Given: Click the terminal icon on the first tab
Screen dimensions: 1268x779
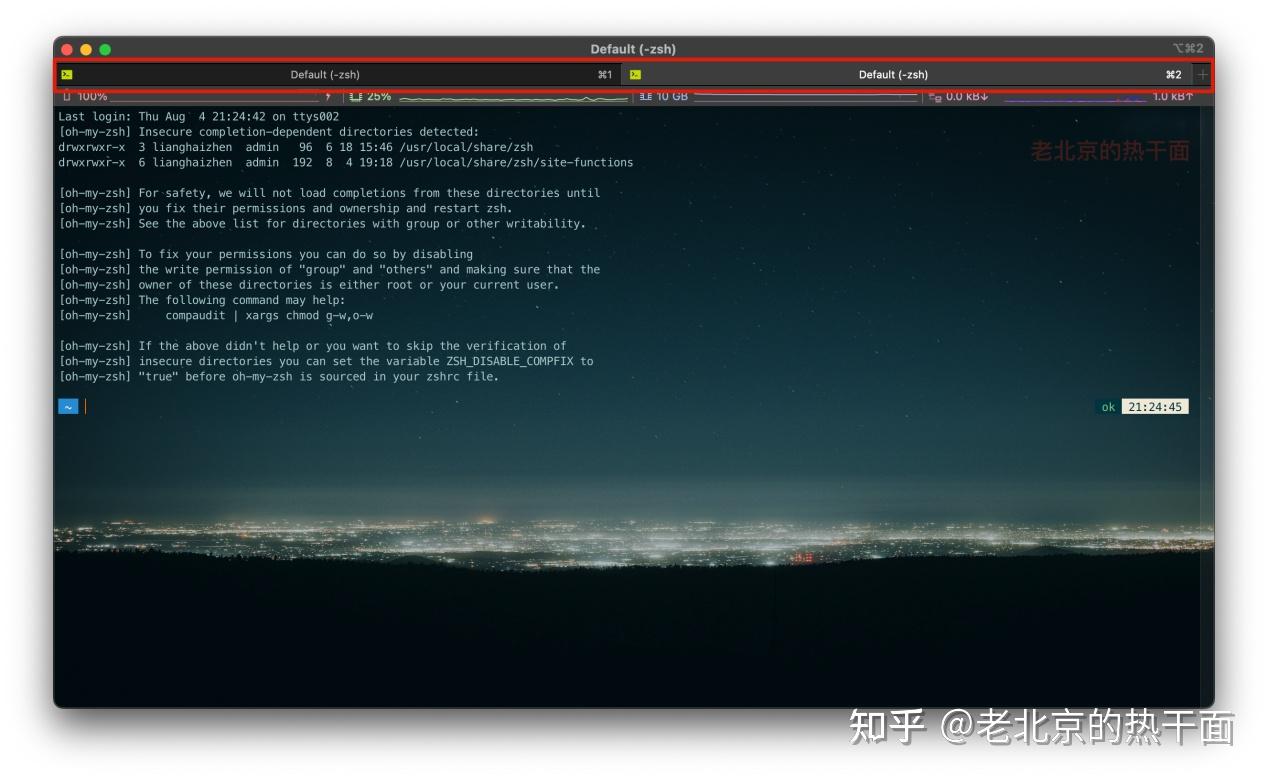Looking at the screenshot, I should (69, 74).
